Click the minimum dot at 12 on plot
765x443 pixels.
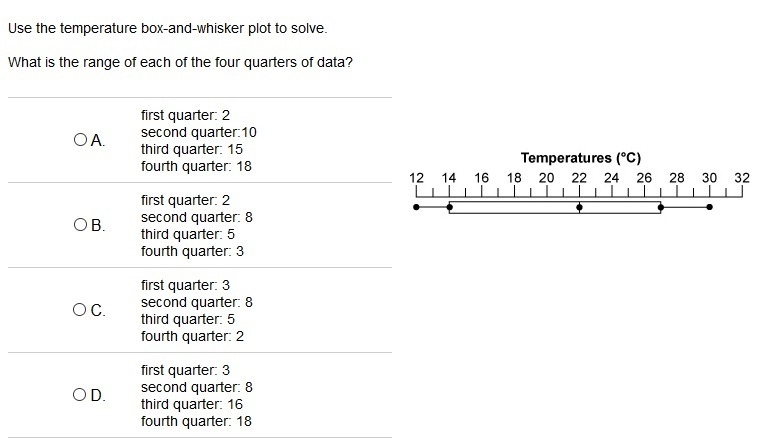416,207
